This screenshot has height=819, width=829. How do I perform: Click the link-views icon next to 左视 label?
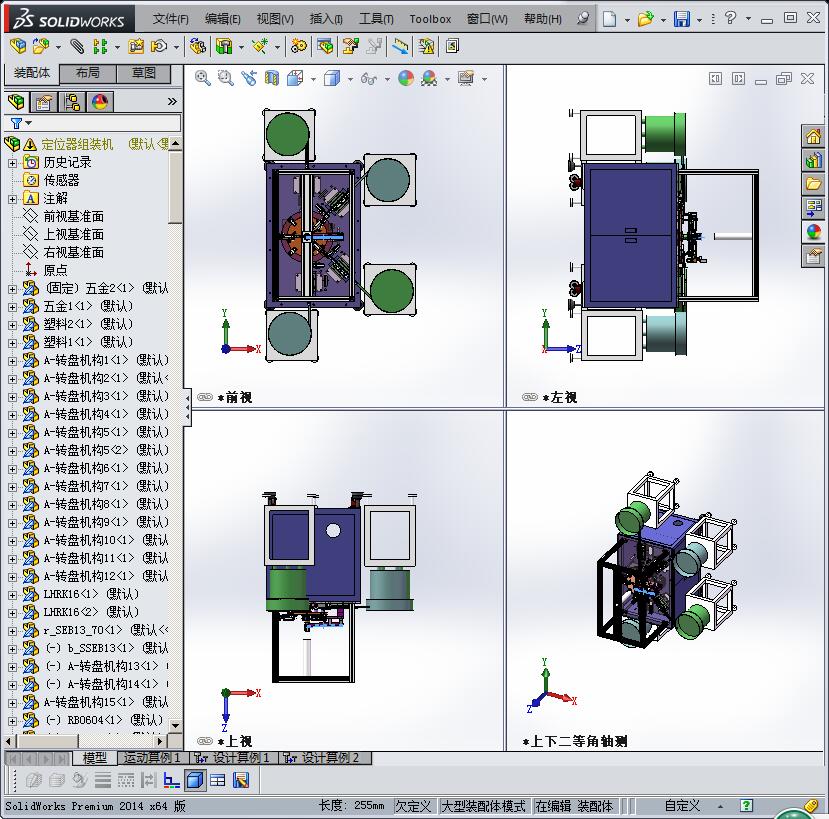[530, 397]
